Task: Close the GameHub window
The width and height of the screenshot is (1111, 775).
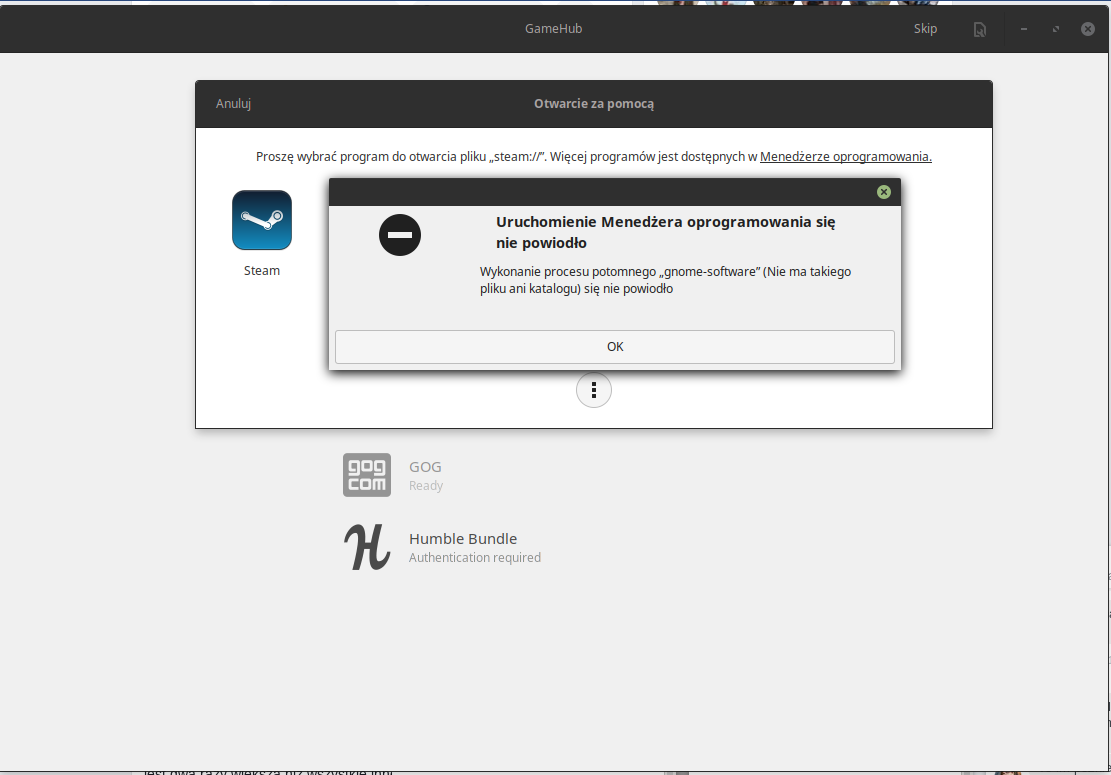Action: (x=1088, y=29)
